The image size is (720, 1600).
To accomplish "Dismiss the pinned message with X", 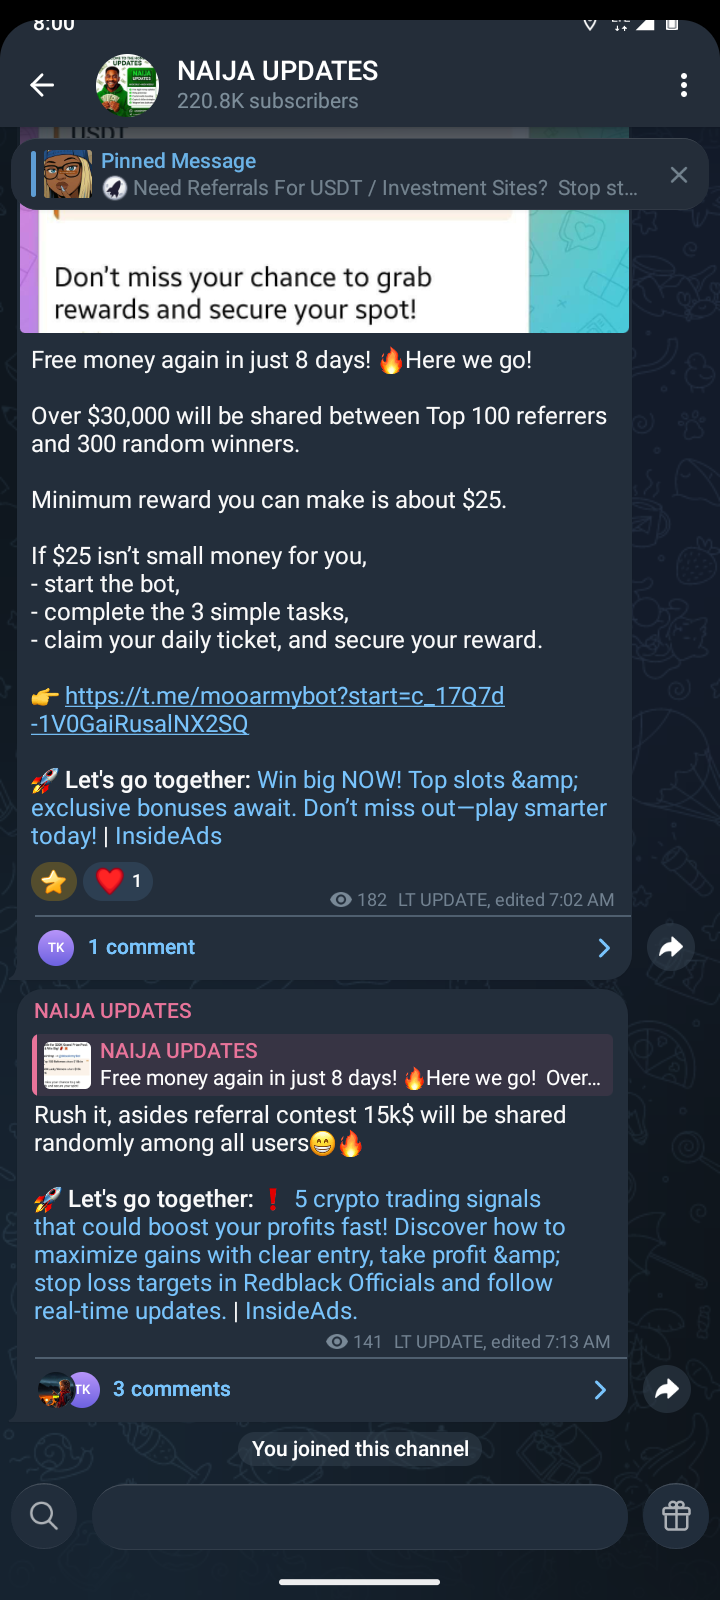I will point(679,175).
